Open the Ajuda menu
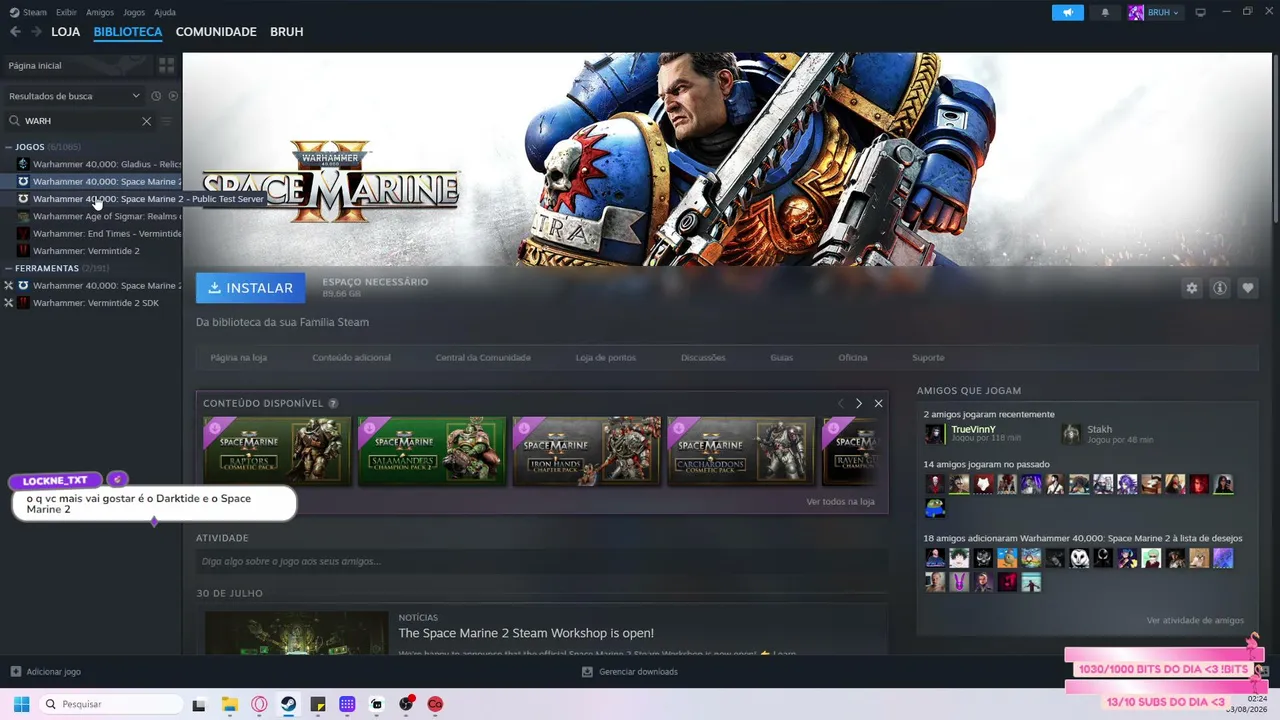Image resolution: width=1280 pixels, height=720 pixels. [165, 12]
